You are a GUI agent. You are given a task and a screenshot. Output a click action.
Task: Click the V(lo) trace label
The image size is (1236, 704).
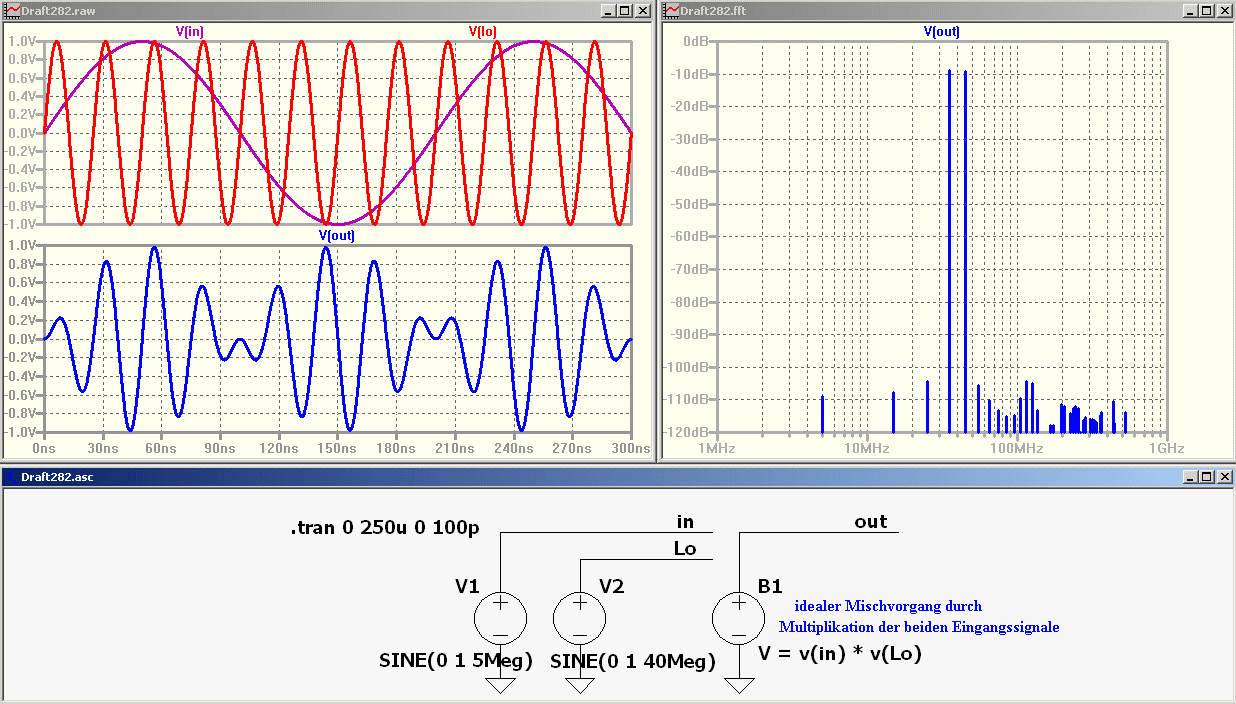point(483,31)
